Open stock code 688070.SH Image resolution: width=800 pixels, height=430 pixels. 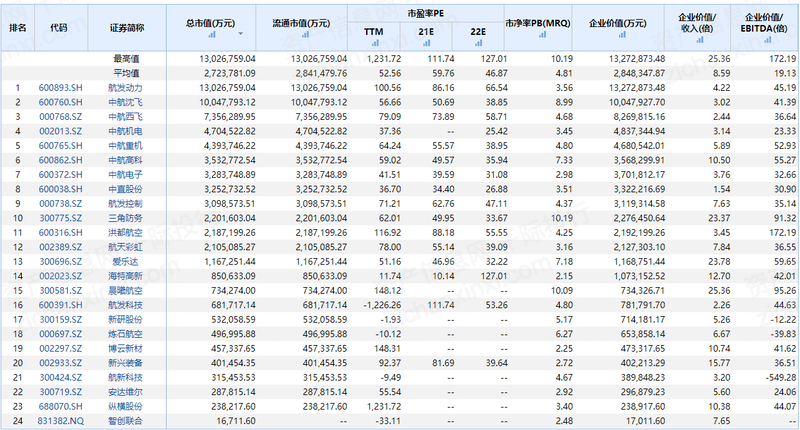pos(60,407)
